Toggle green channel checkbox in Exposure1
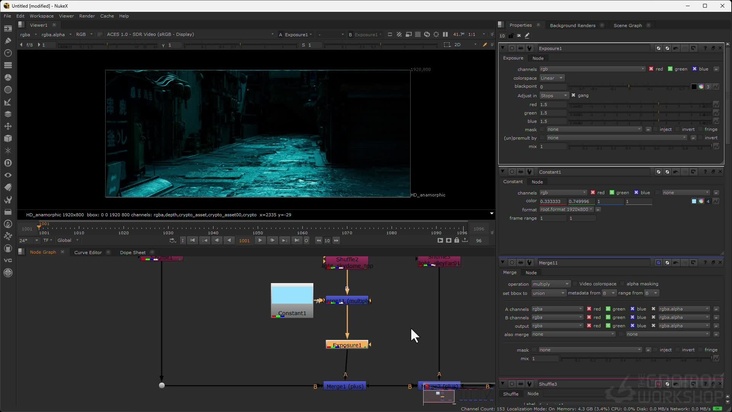Viewport: 732px width, 412px height. [x=670, y=69]
